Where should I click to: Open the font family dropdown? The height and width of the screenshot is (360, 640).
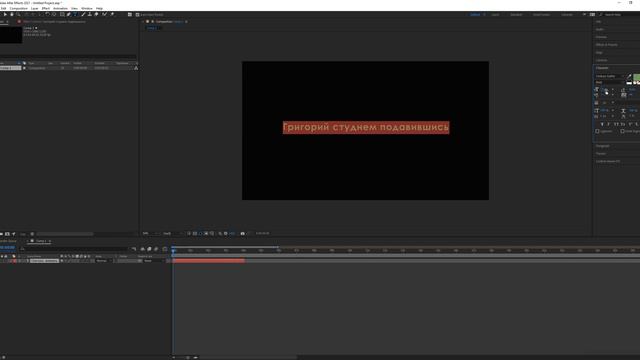(x=609, y=76)
